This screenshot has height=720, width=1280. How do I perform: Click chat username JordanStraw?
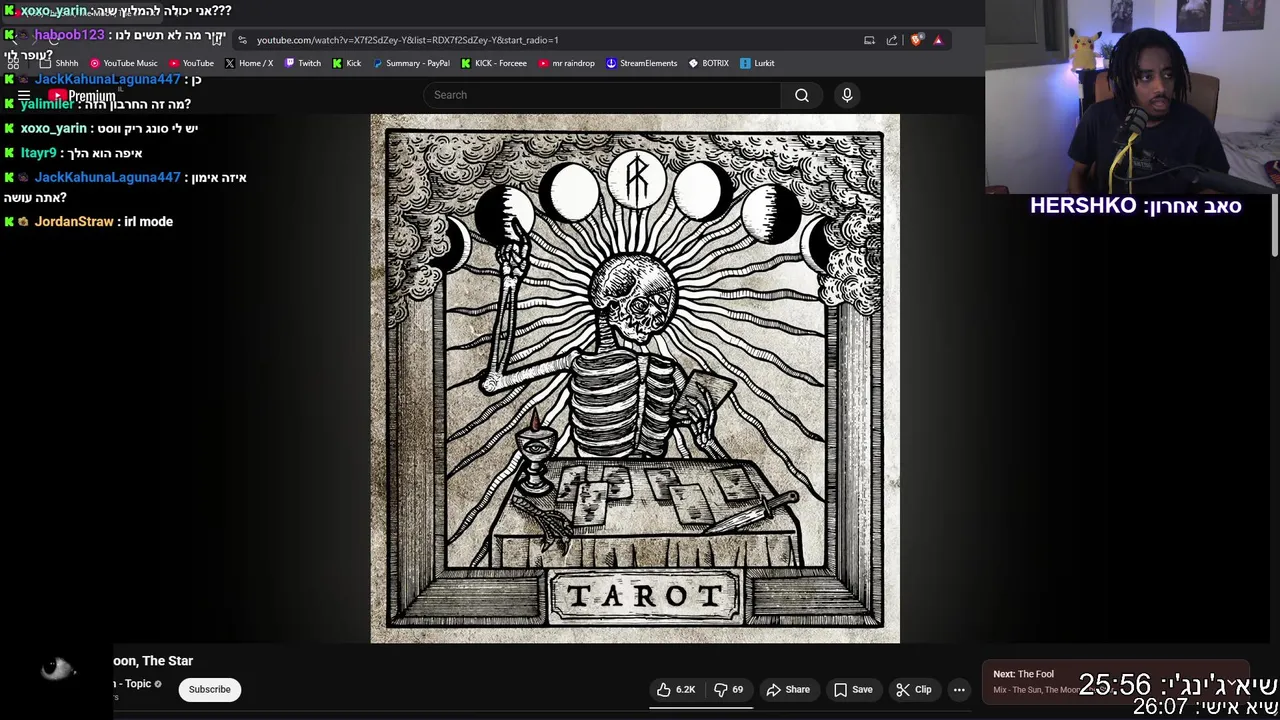click(74, 222)
